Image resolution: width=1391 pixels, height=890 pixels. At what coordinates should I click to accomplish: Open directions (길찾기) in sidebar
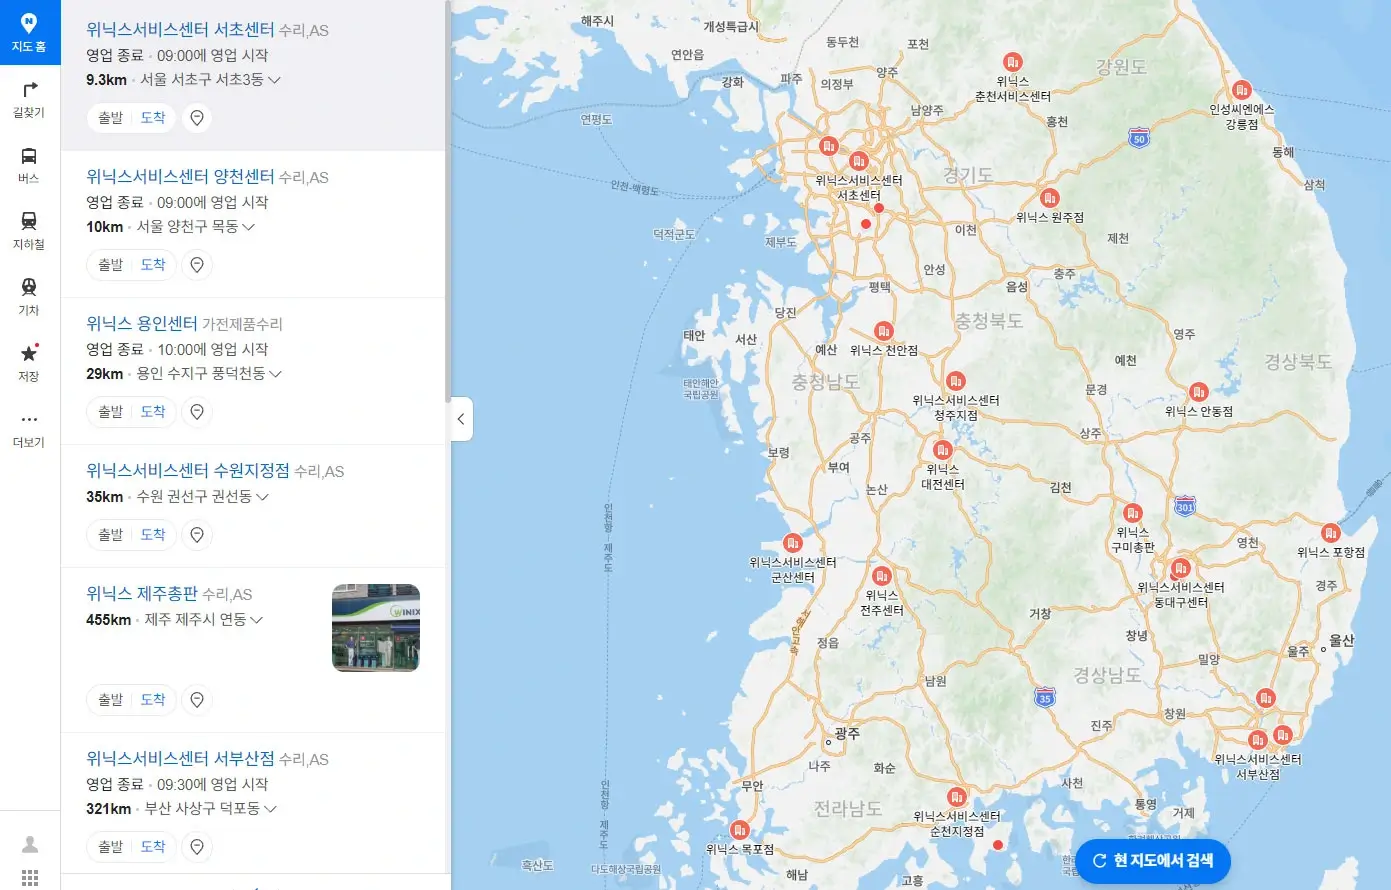29,99
